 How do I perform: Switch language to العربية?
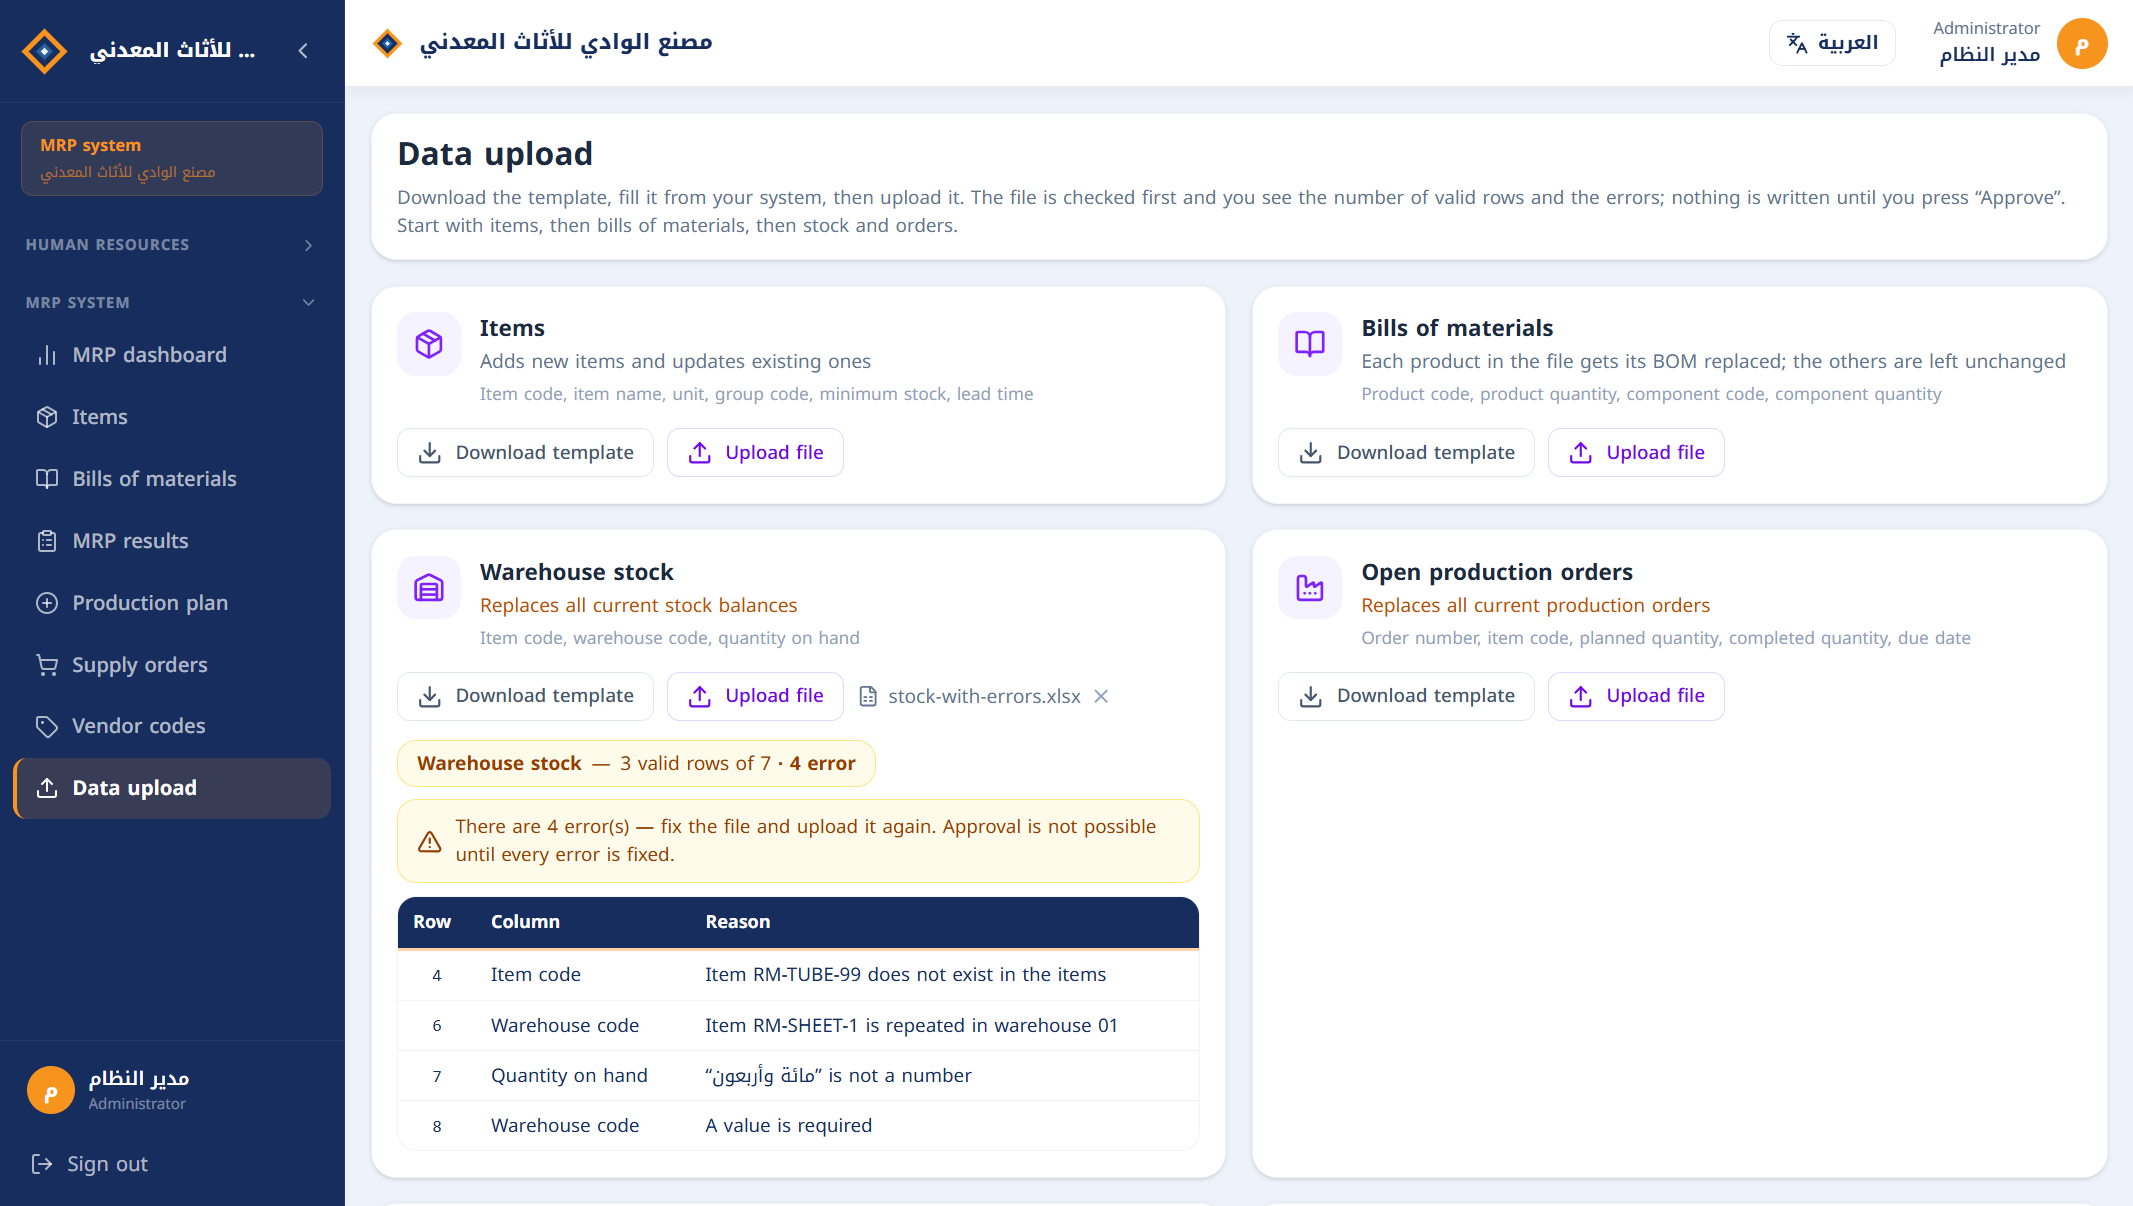tap(1832, 43)
